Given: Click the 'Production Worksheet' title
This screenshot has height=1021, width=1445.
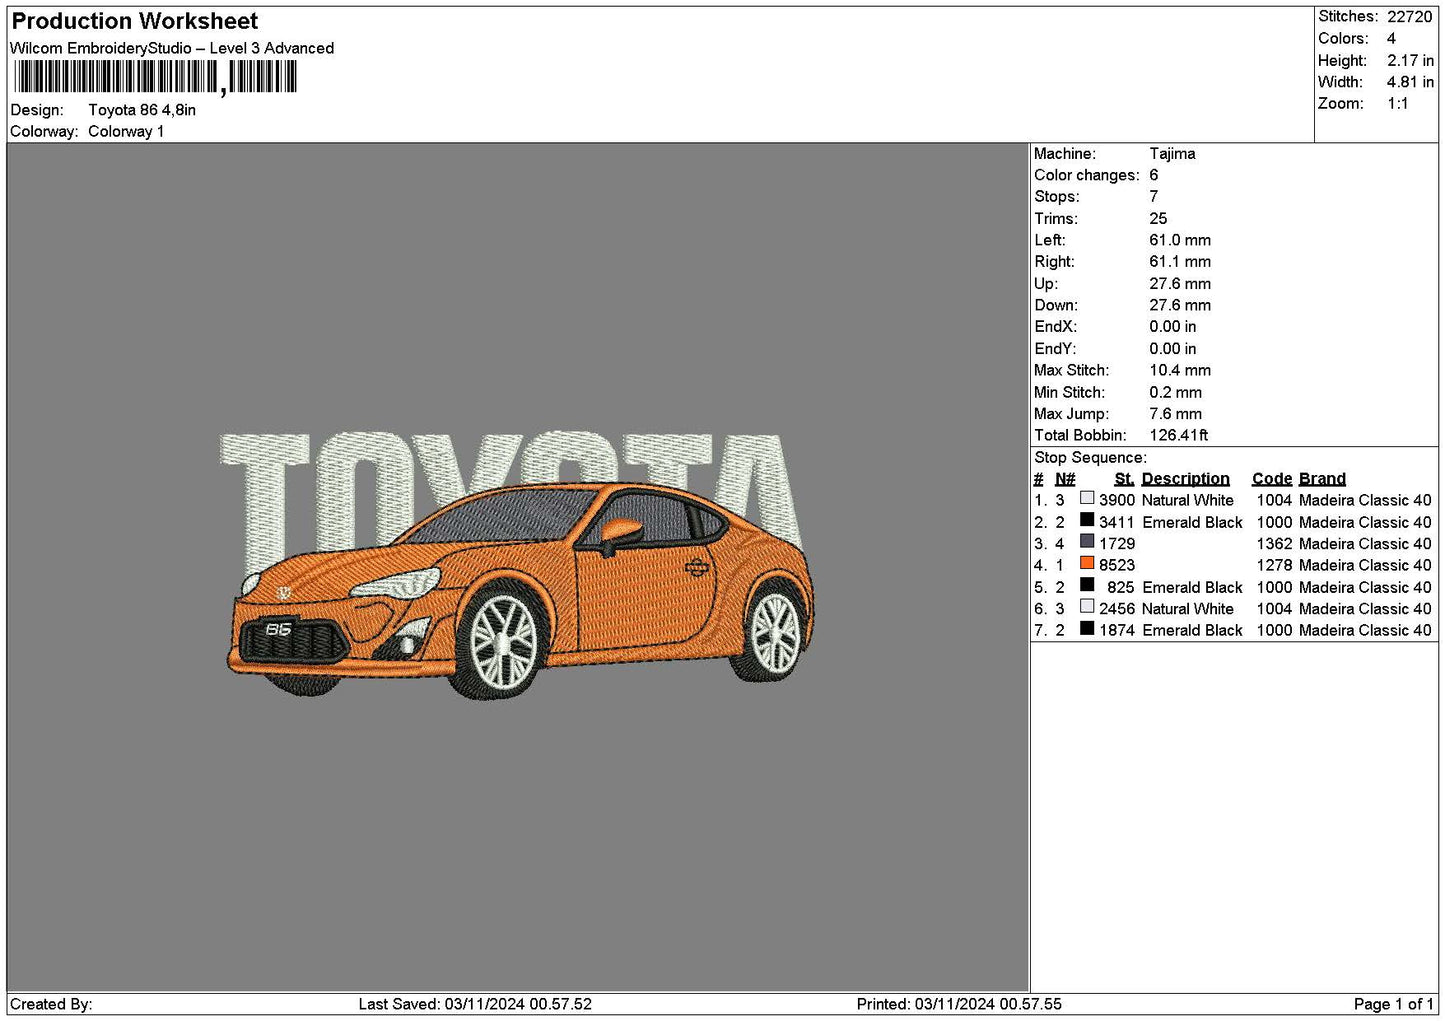Looking at the screenshot, I should pos(134,21).
